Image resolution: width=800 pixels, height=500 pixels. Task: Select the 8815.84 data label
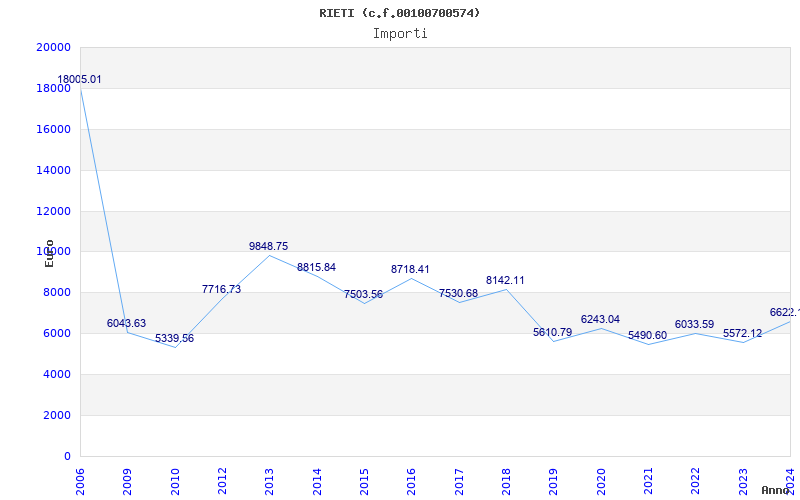pos(316,268)
